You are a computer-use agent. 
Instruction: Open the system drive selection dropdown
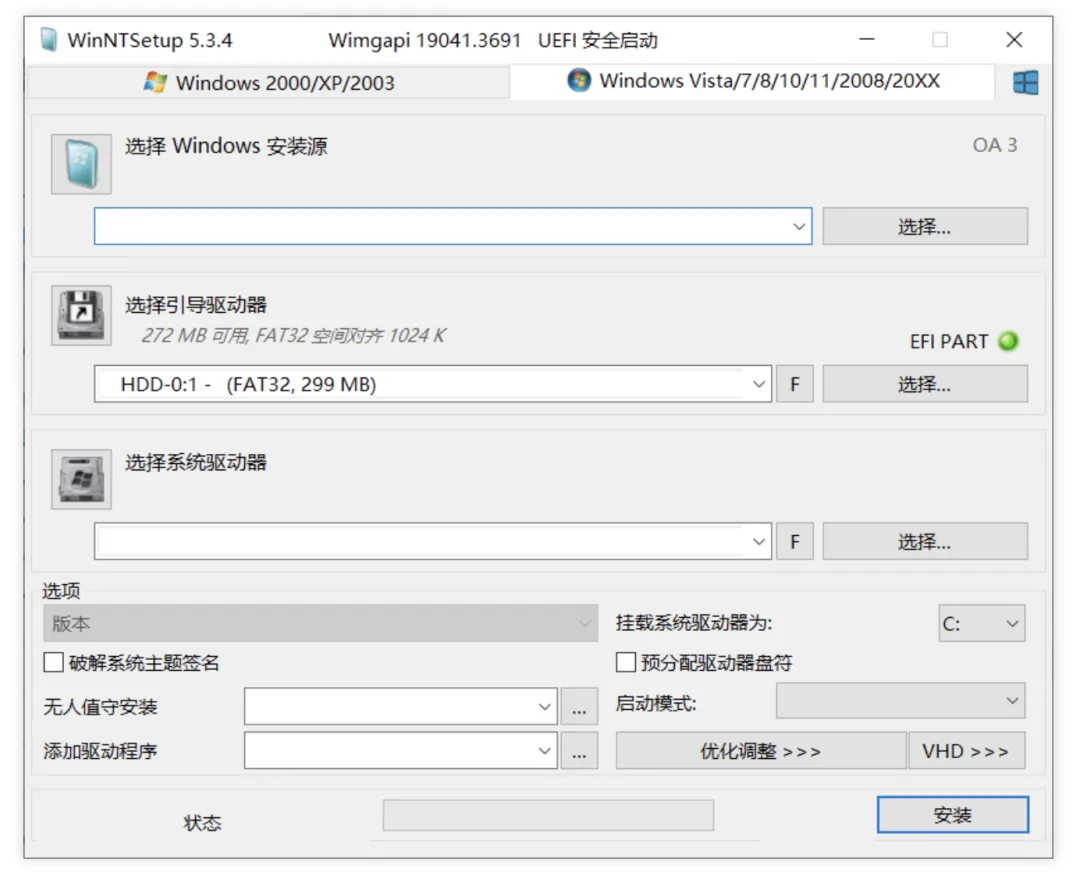coord(758,541)
